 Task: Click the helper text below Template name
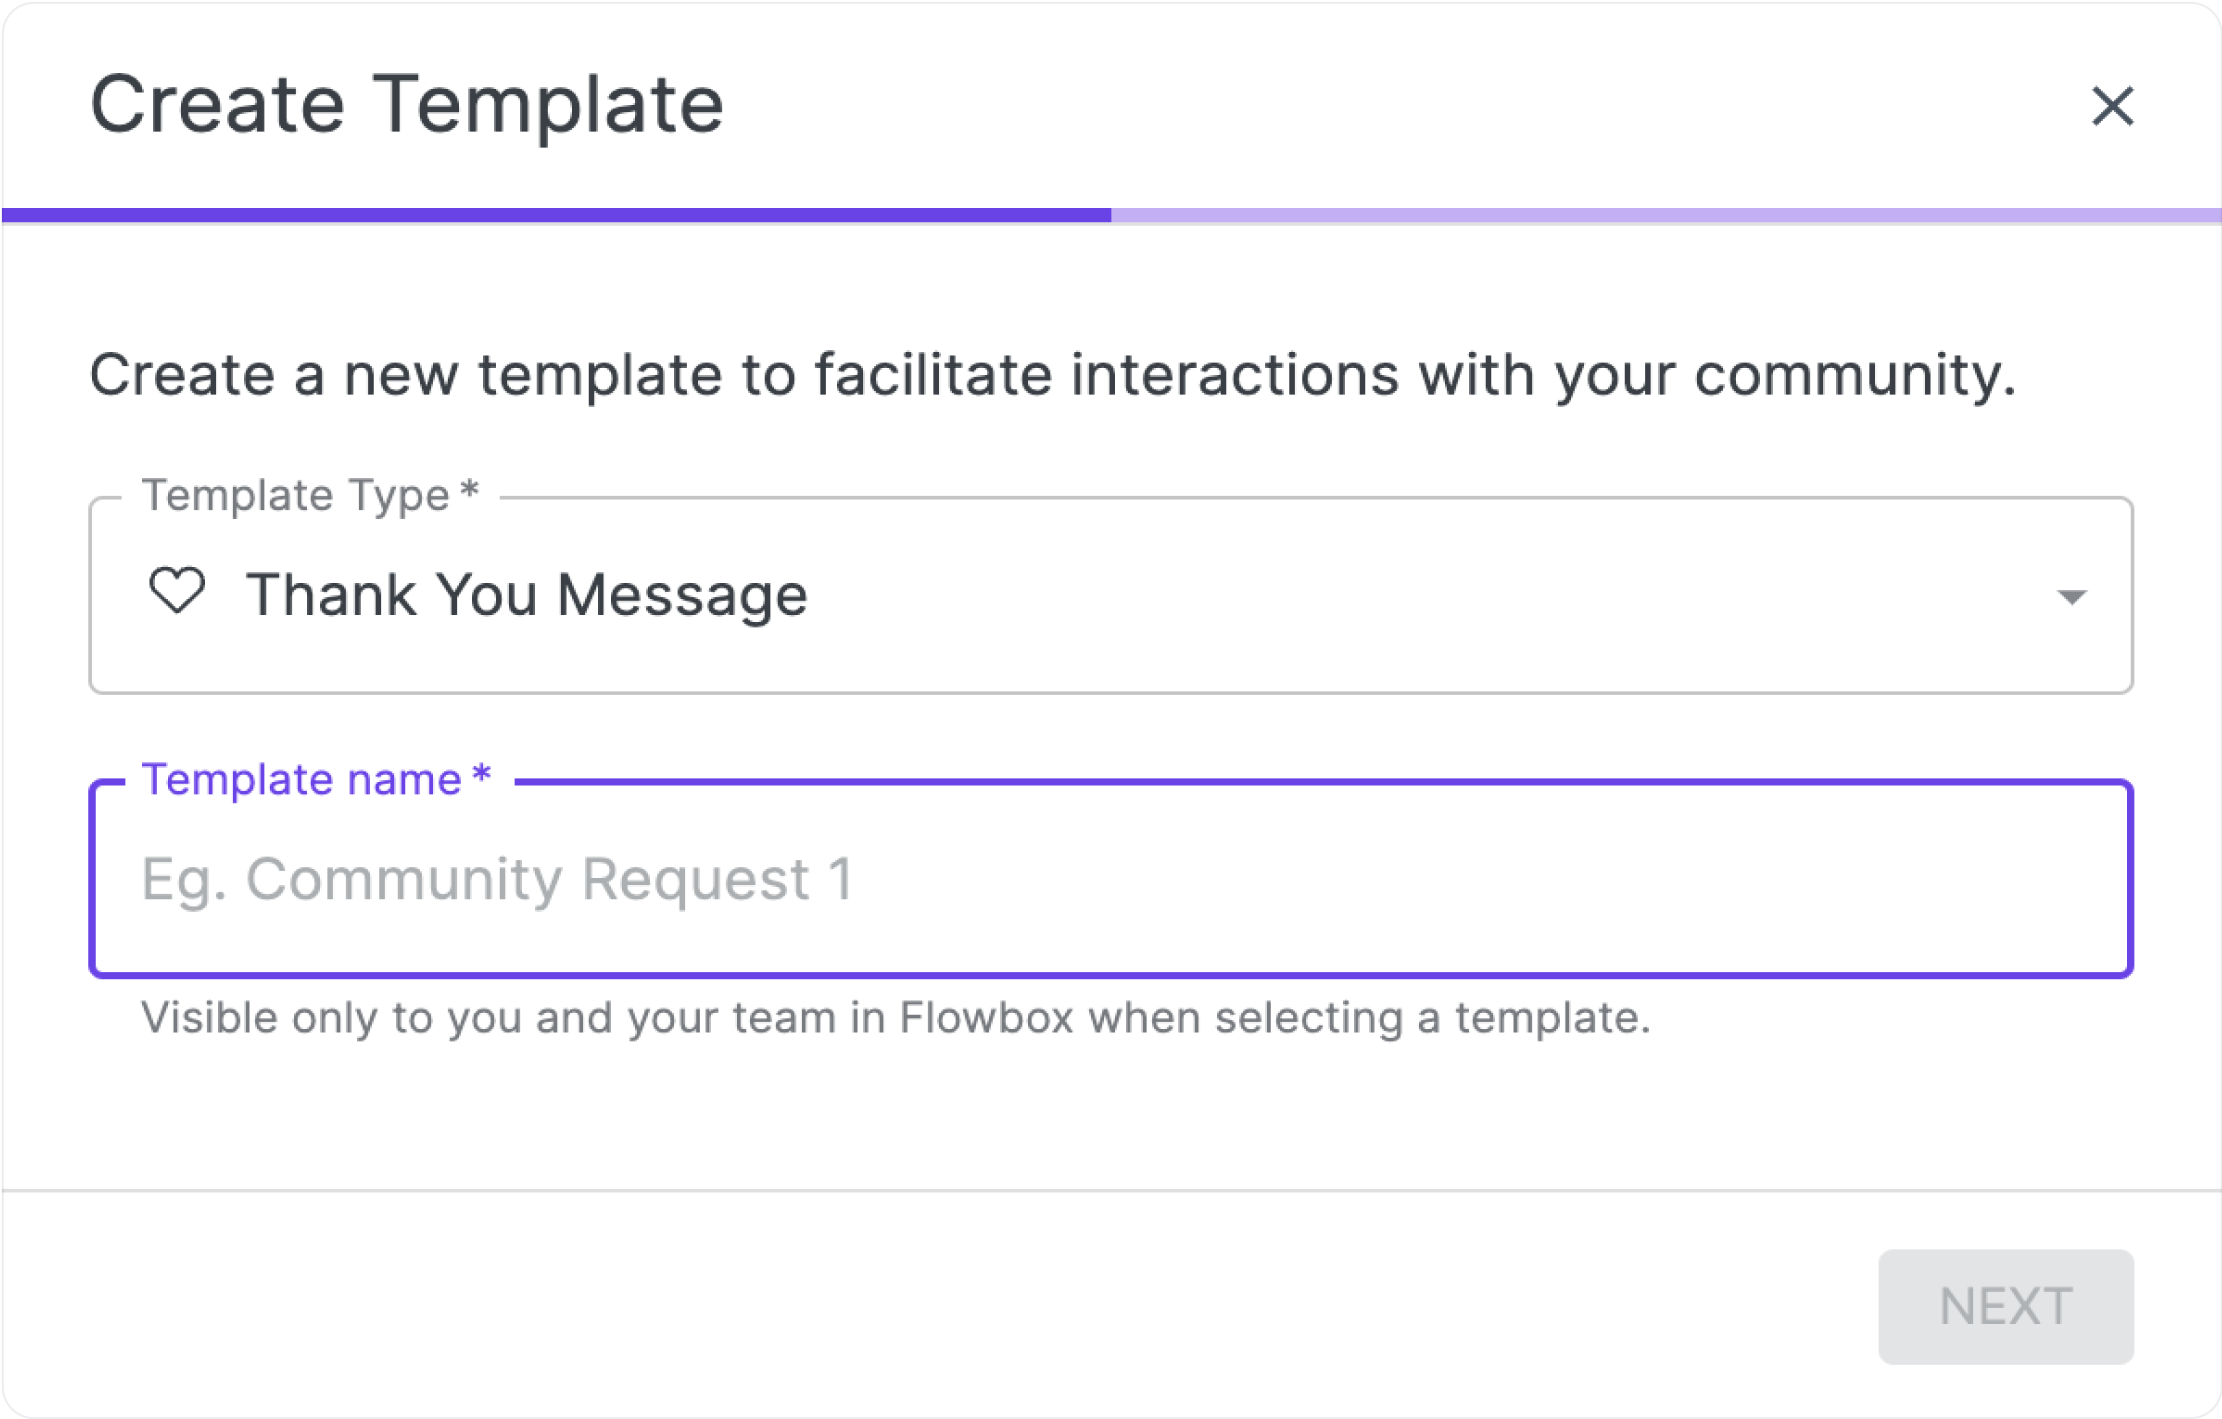pyautogui.click(x=895, y=1018)
